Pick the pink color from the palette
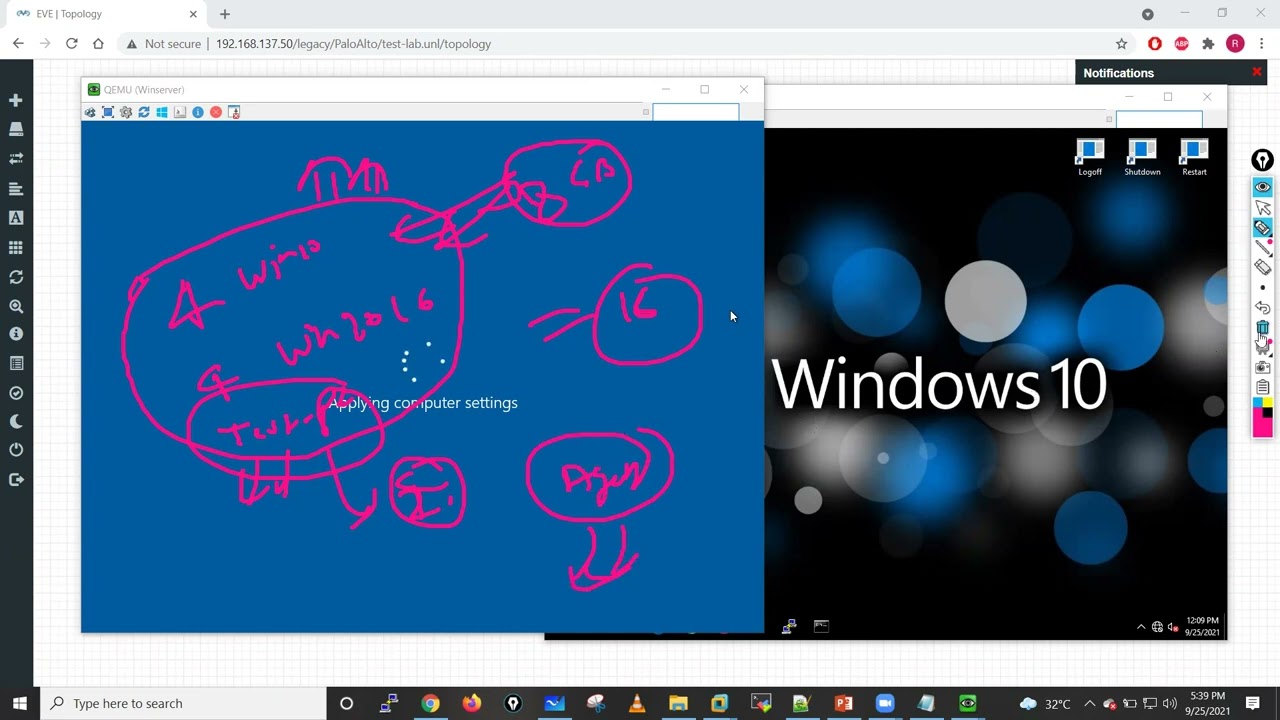The image size is (1280, 720). (x=1263, y=427)
